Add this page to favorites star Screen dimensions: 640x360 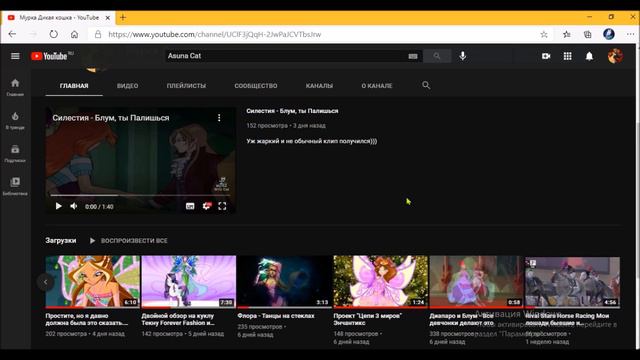tap(544, 34)
